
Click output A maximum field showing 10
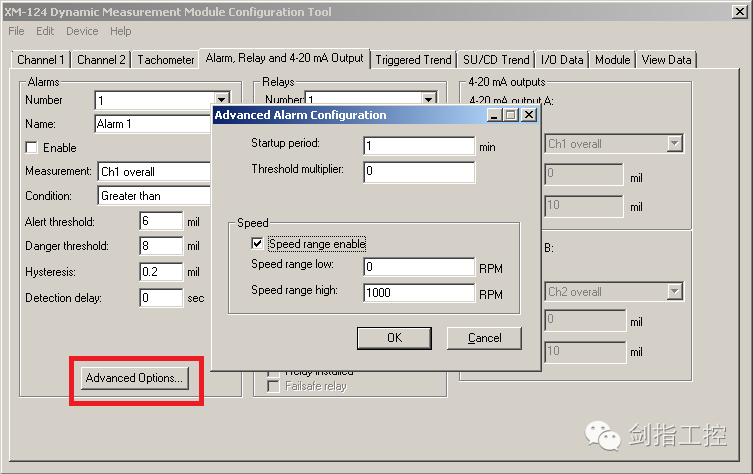click(x=584, y=206)
